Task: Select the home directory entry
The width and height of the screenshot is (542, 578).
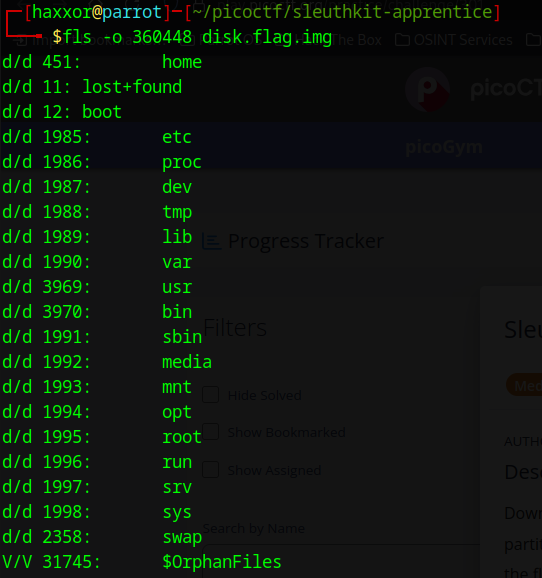Action: coord(102,62)
